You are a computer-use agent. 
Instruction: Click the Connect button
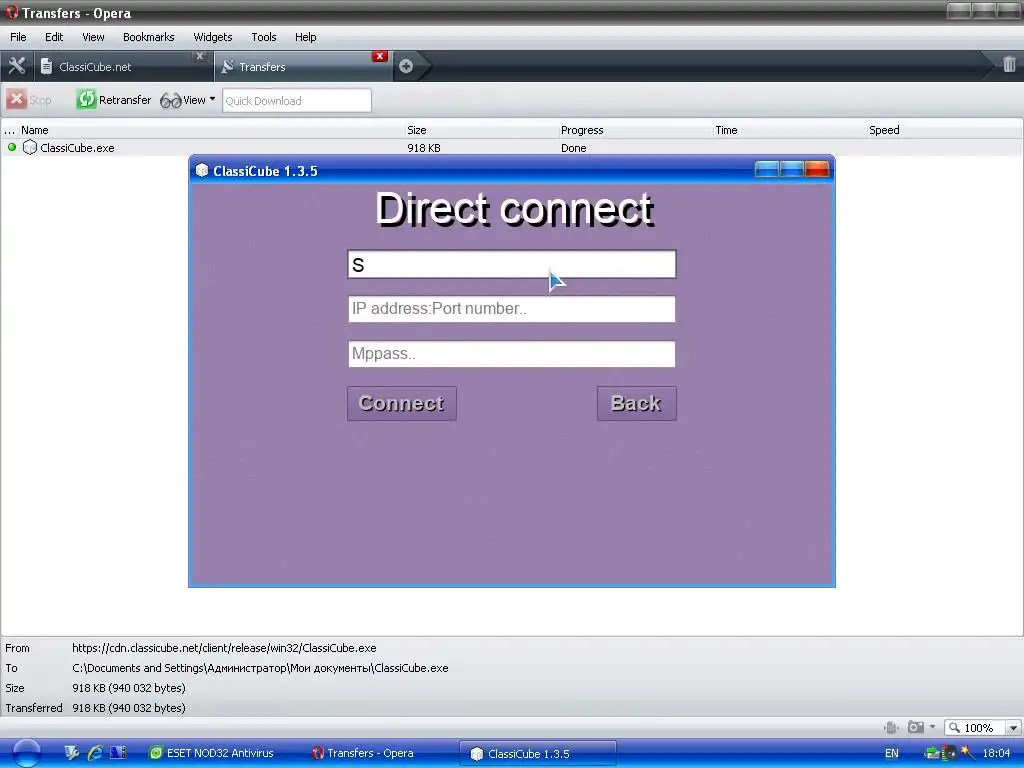pyautogui.click(x=402, y=404)
